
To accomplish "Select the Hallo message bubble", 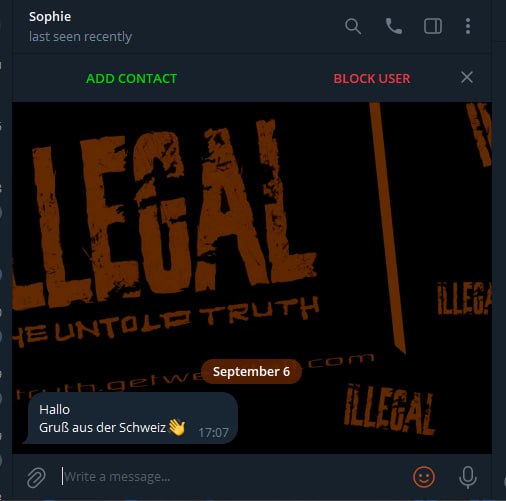I will click(x=131, y=418).
